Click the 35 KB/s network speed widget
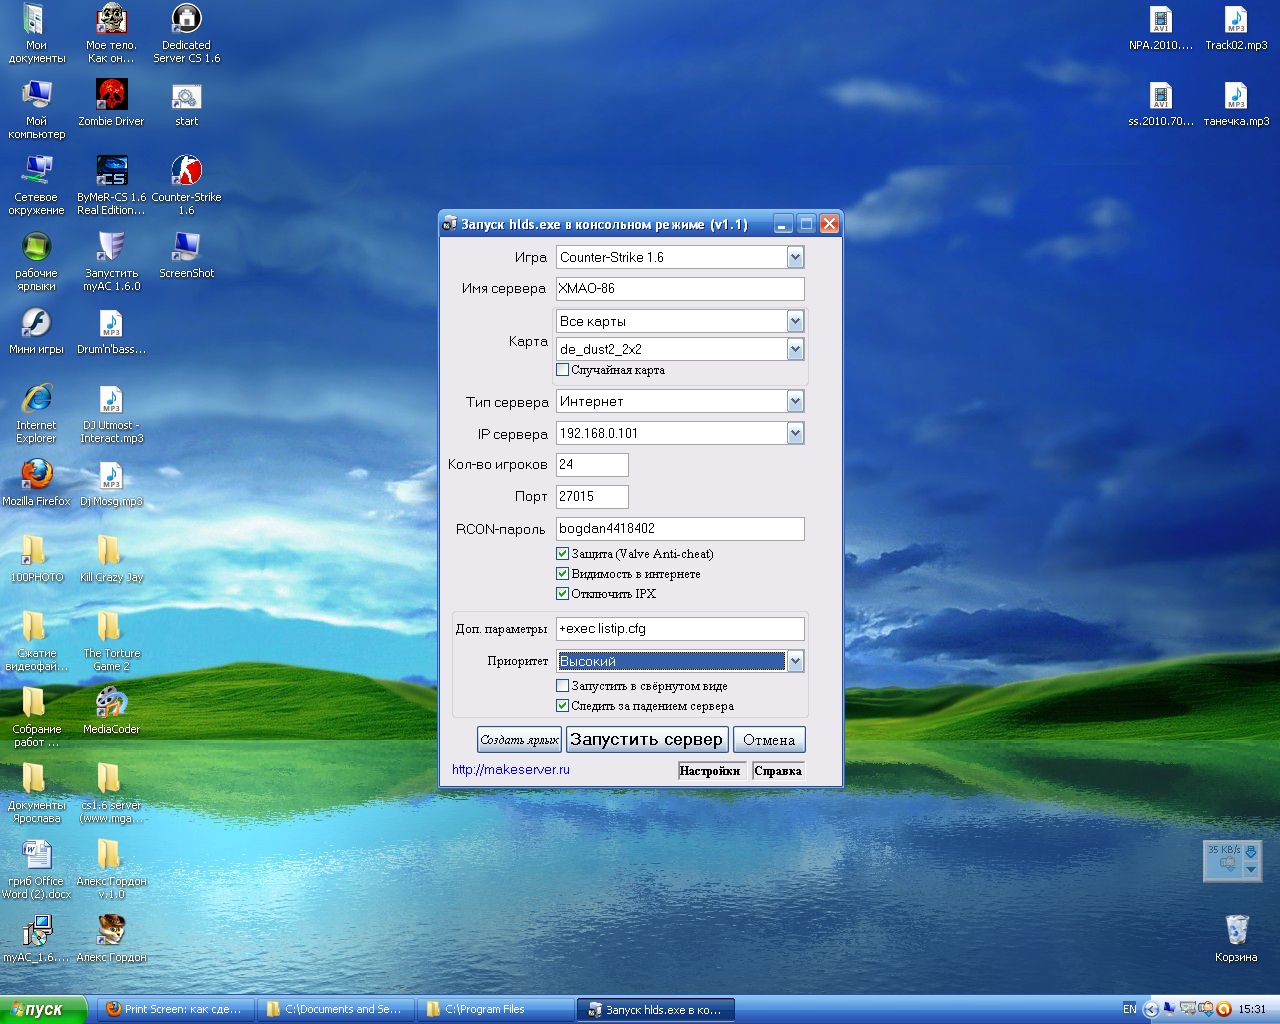 pyautogui.click(x=1230, y=861)
